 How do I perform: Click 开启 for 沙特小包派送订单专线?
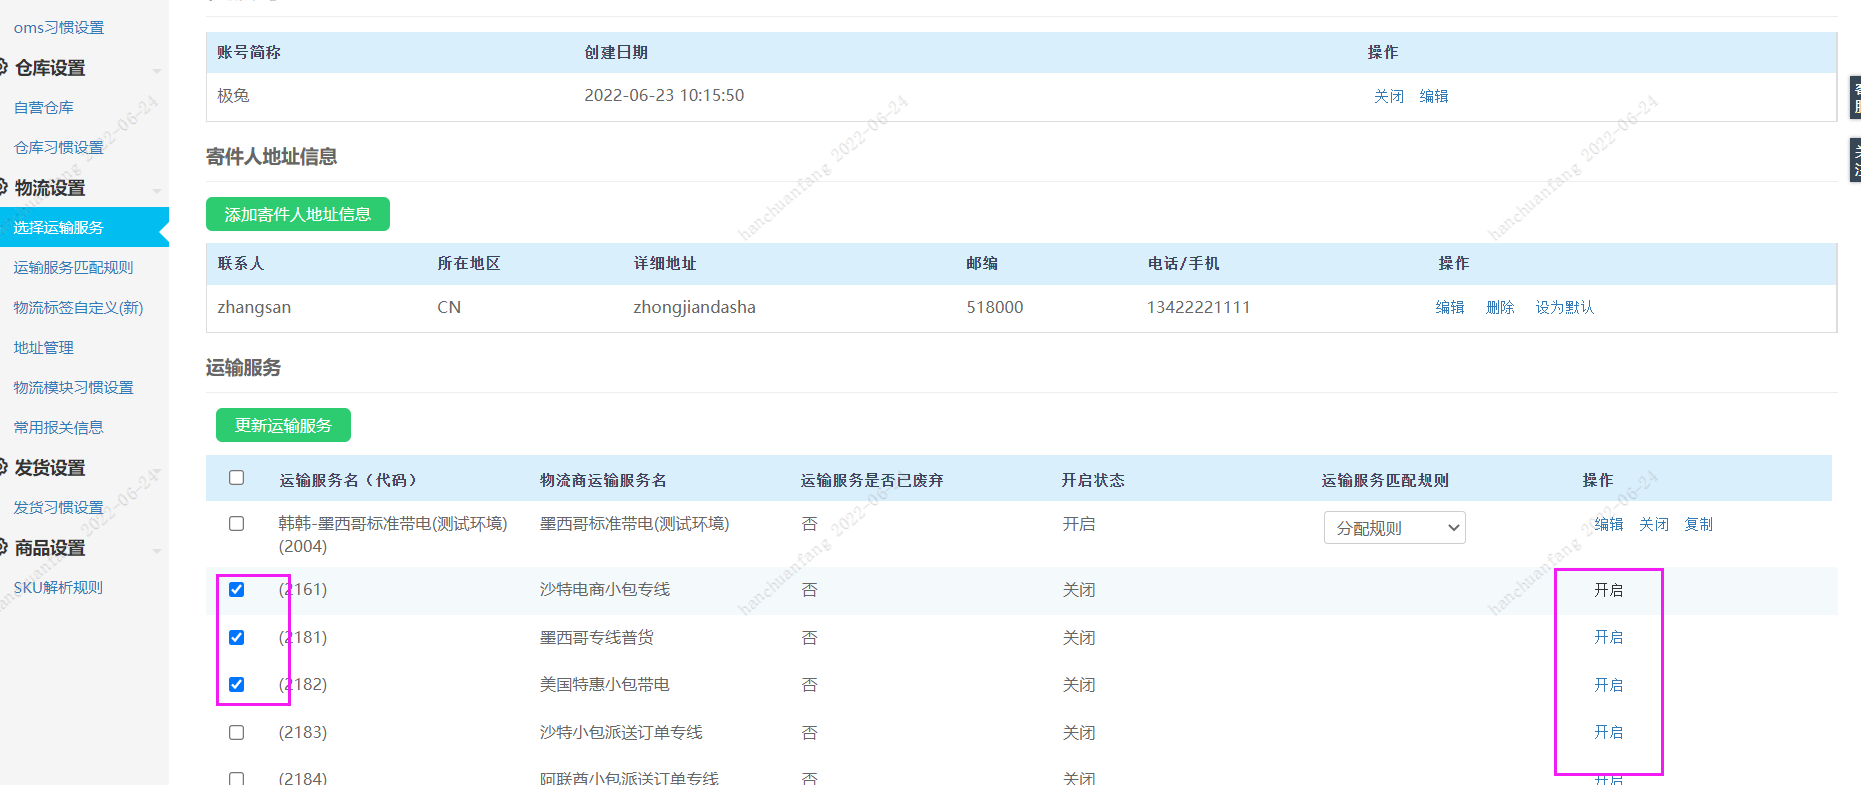1609,733
